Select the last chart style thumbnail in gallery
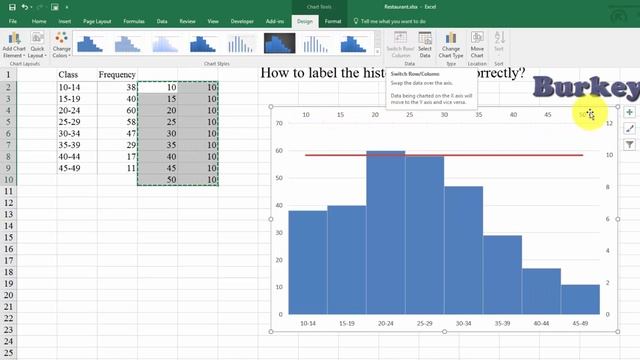 [x=353, y=44]
